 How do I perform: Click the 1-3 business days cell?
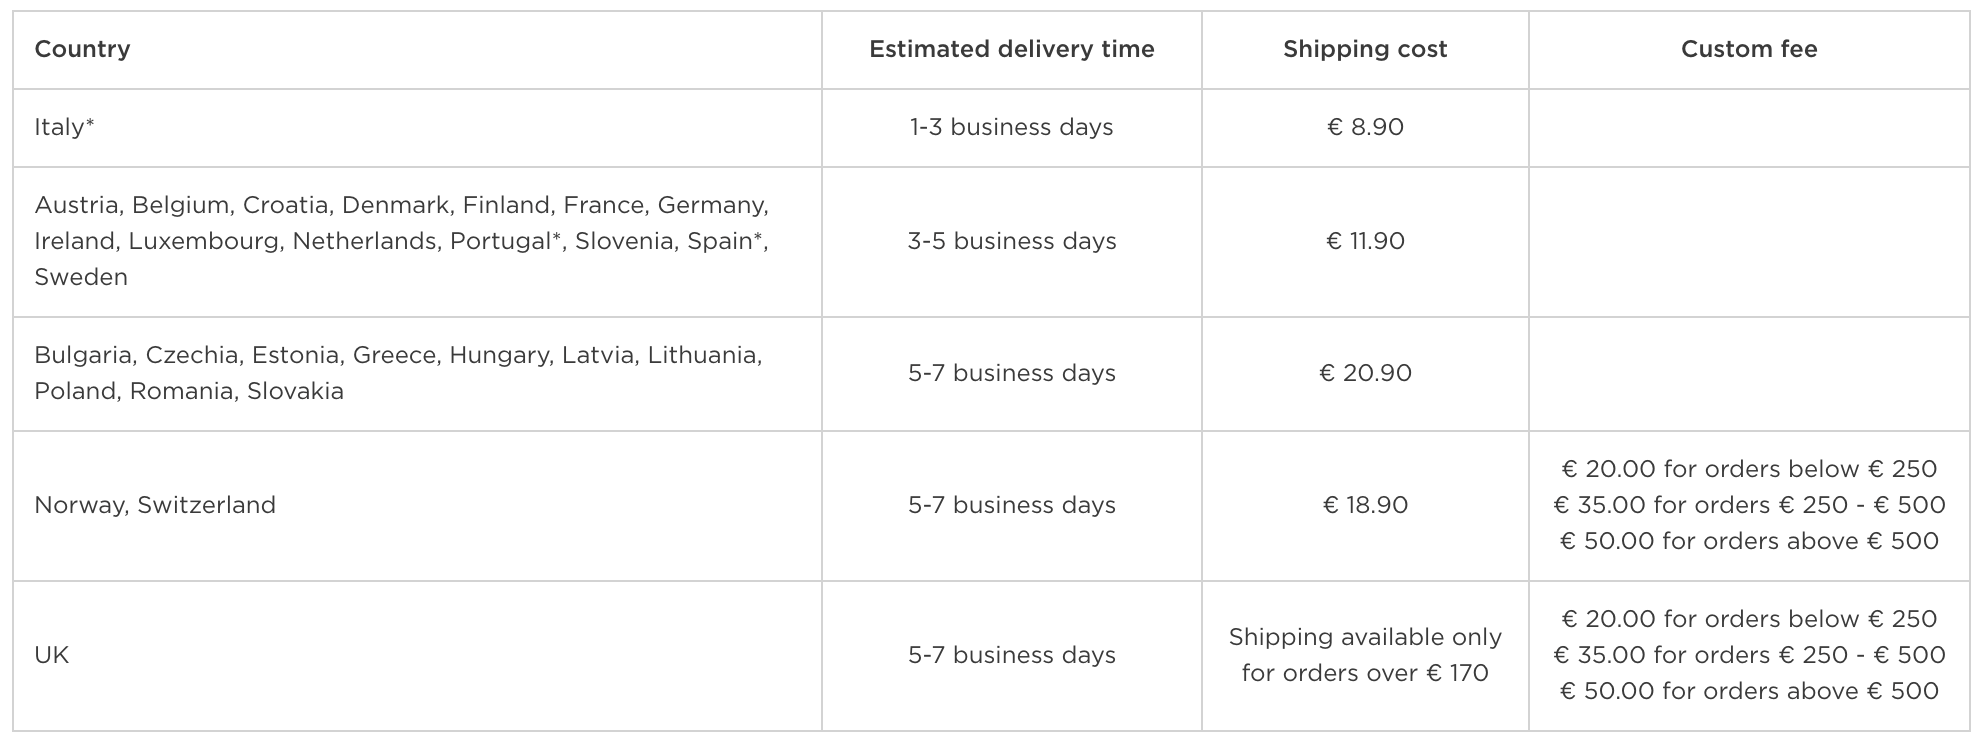point(1012,127)
